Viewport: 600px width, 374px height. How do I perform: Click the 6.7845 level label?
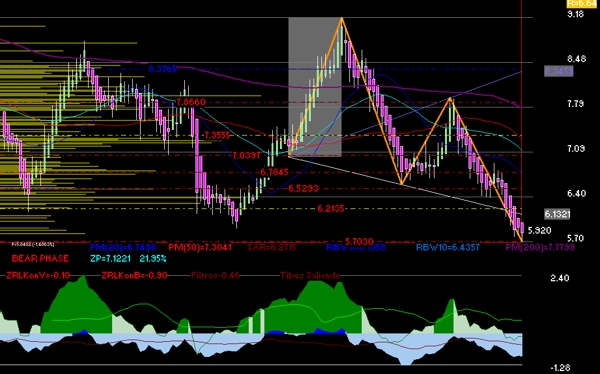274,172
